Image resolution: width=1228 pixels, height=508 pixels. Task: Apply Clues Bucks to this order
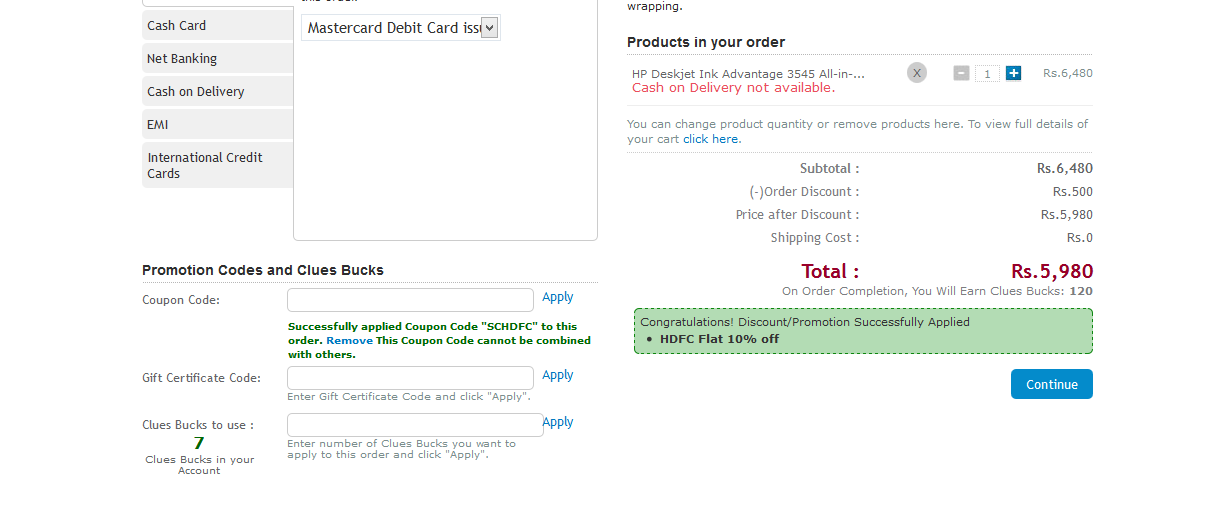click(x=558, y=422)
